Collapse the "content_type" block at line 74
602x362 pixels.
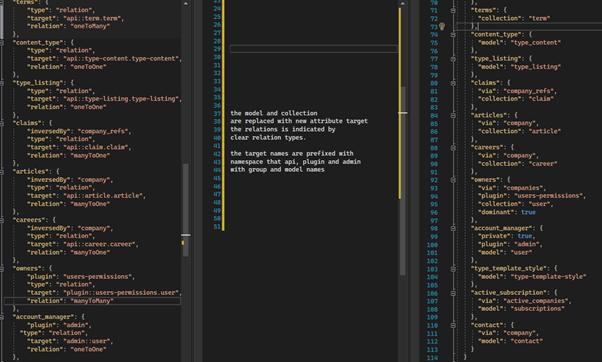click(453, 35)
